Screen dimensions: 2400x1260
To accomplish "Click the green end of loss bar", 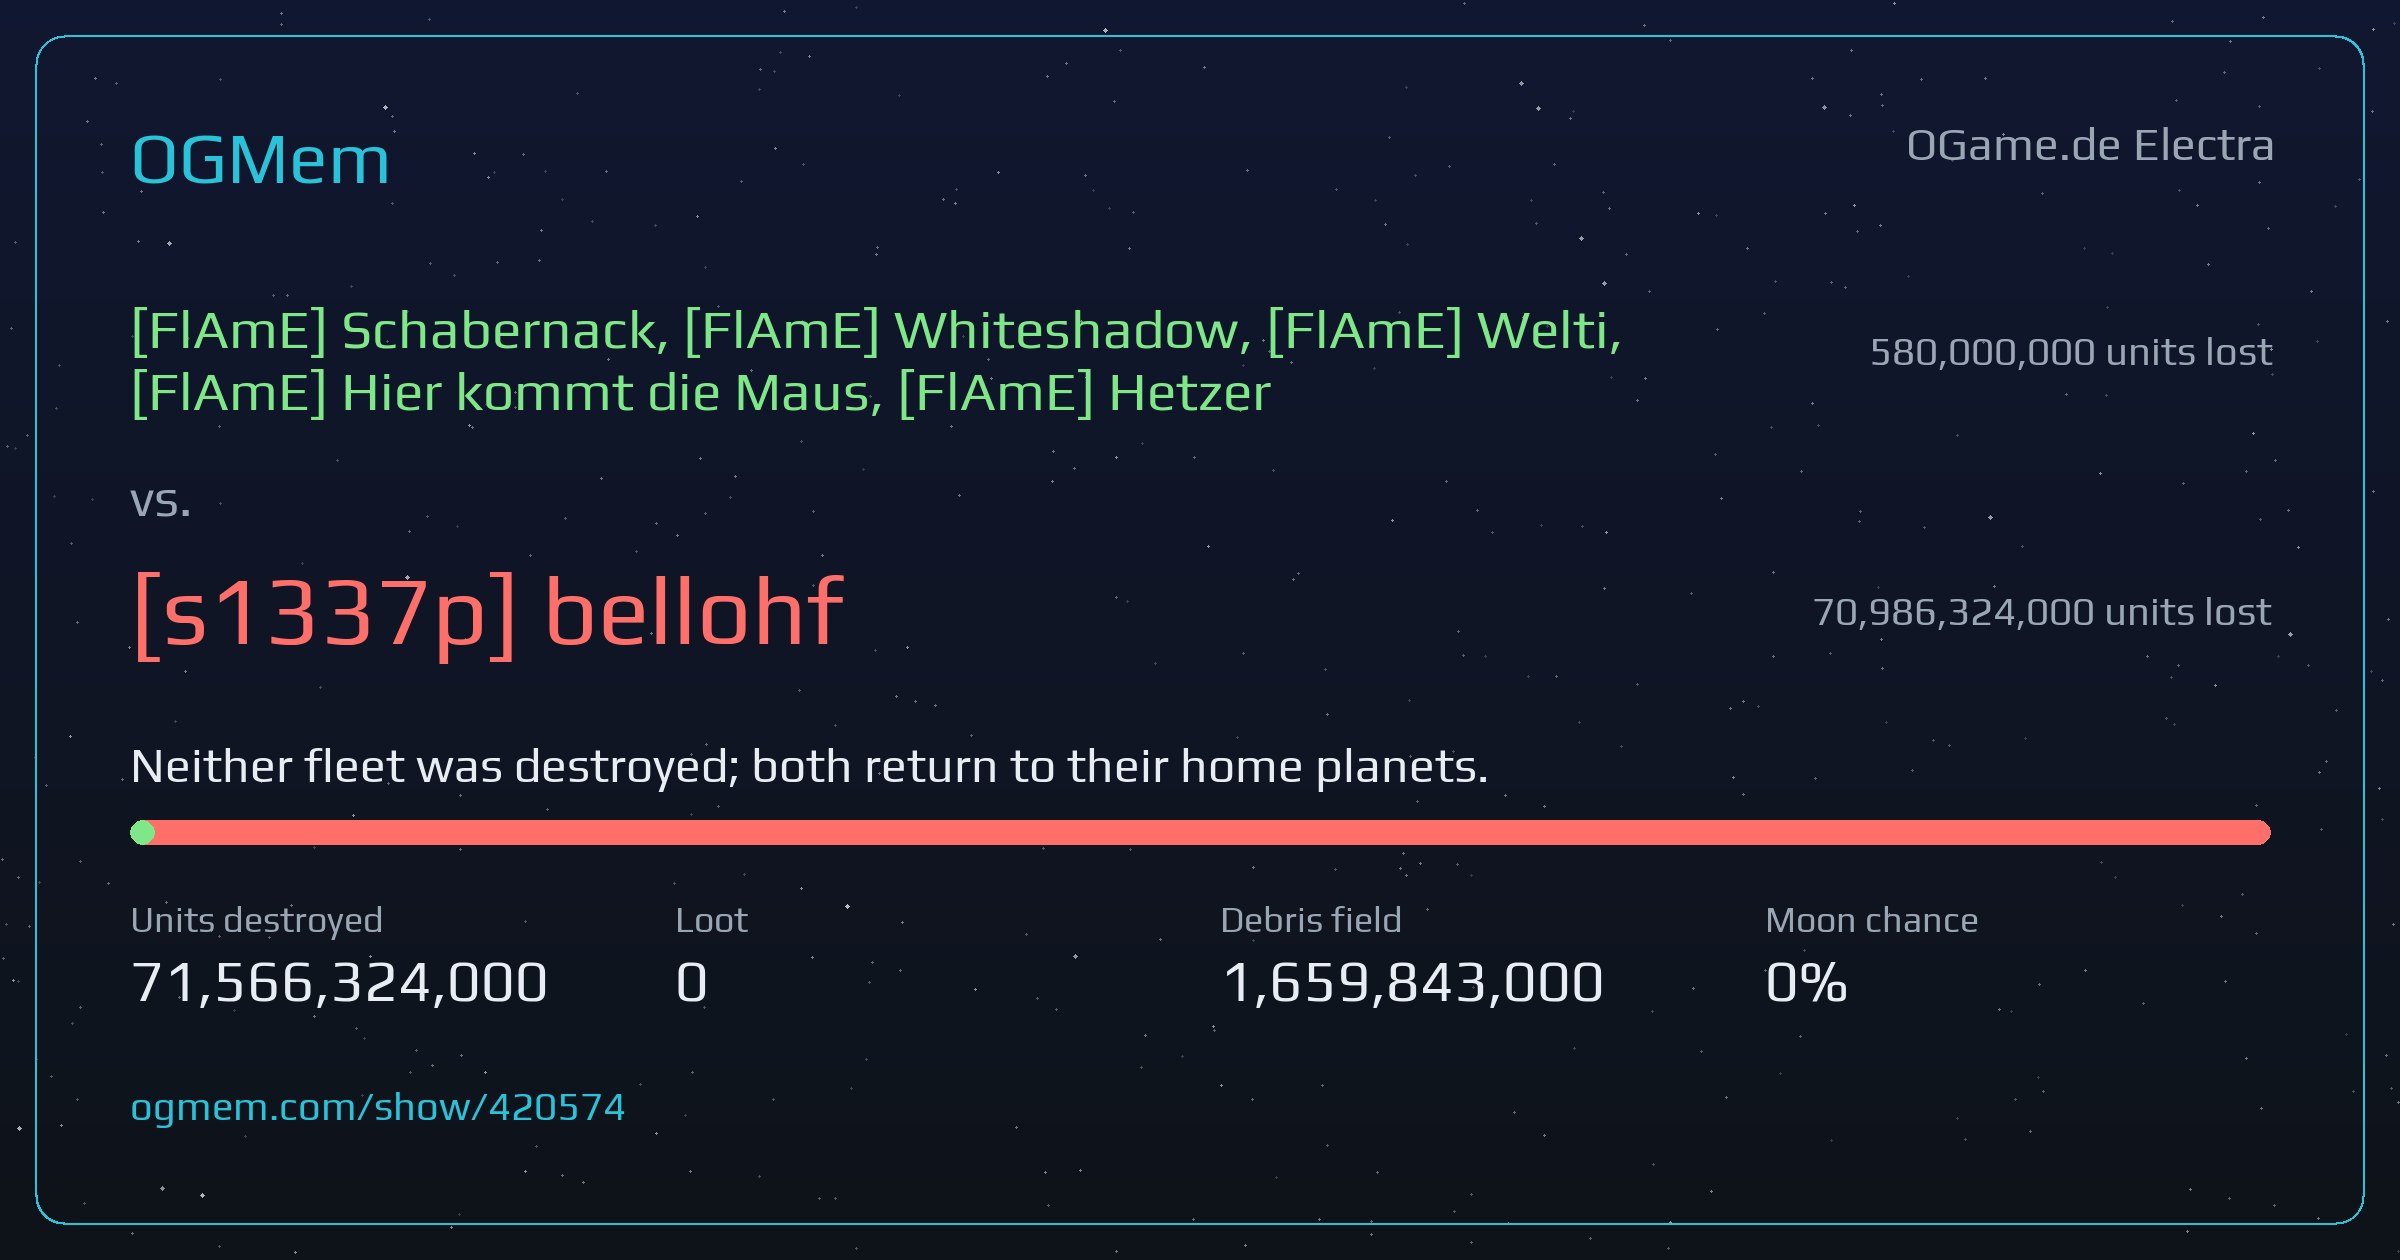I will 142,833.
